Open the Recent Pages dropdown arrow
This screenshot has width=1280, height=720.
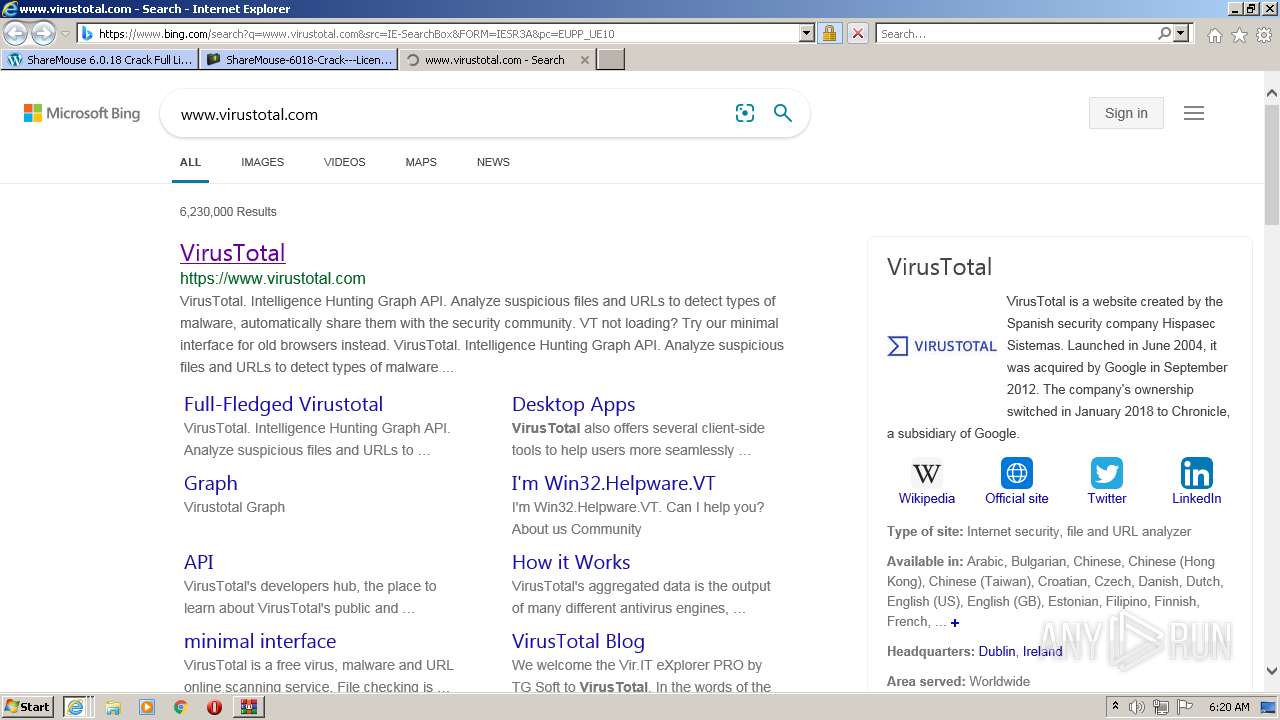tap(66, 34)
